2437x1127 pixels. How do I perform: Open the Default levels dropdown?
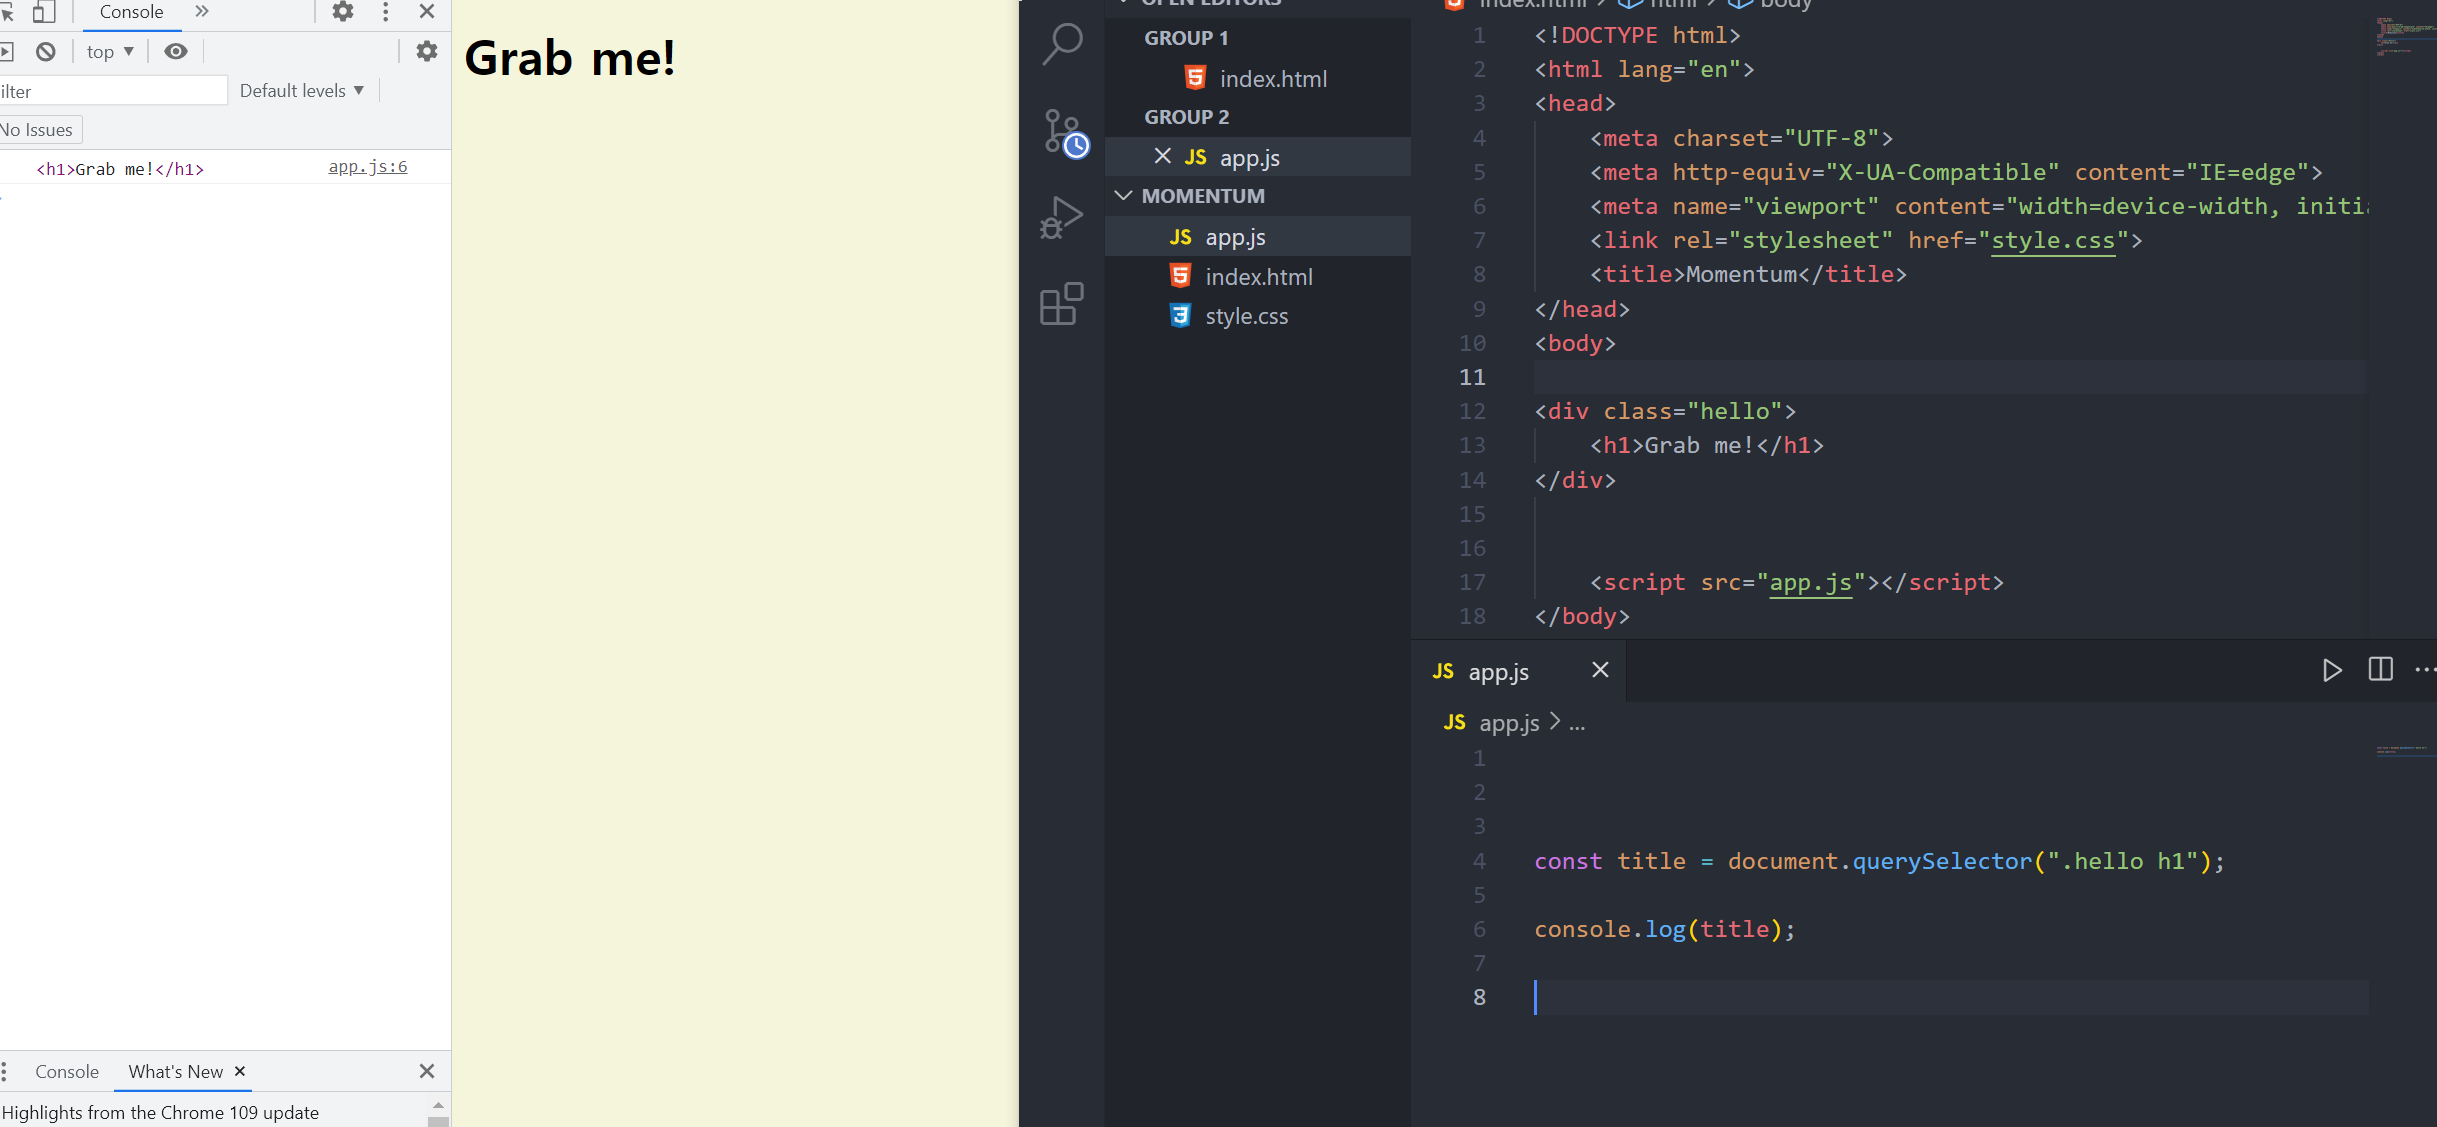[301, 91]
